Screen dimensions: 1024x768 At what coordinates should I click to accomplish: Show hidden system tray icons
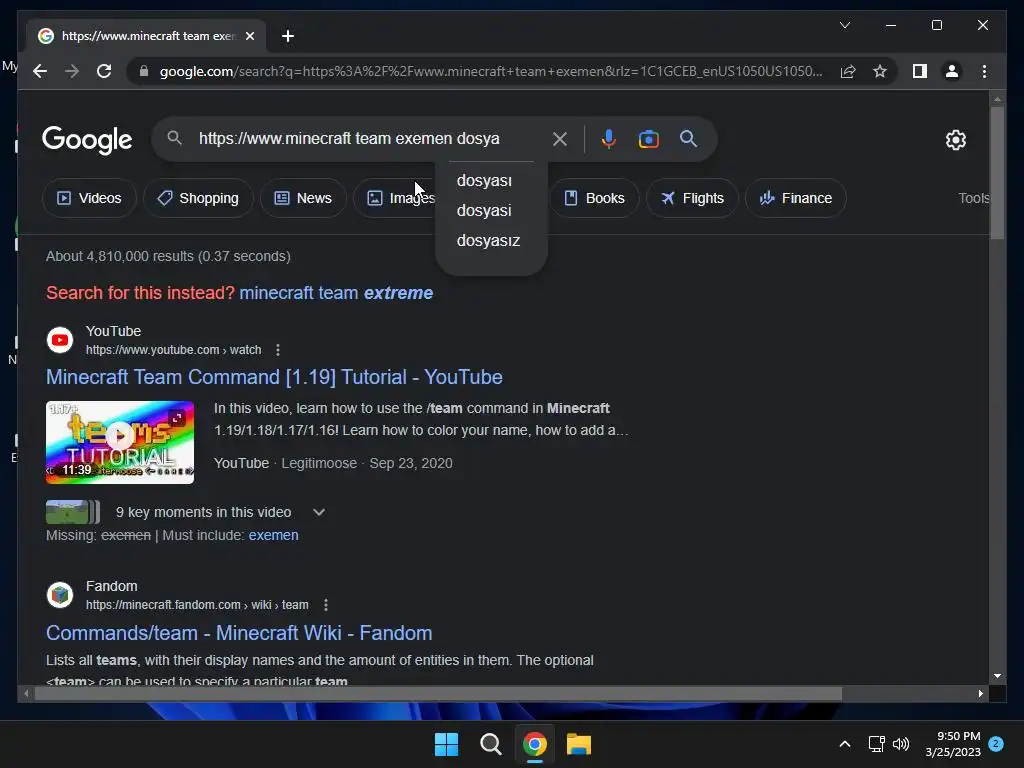844,744
